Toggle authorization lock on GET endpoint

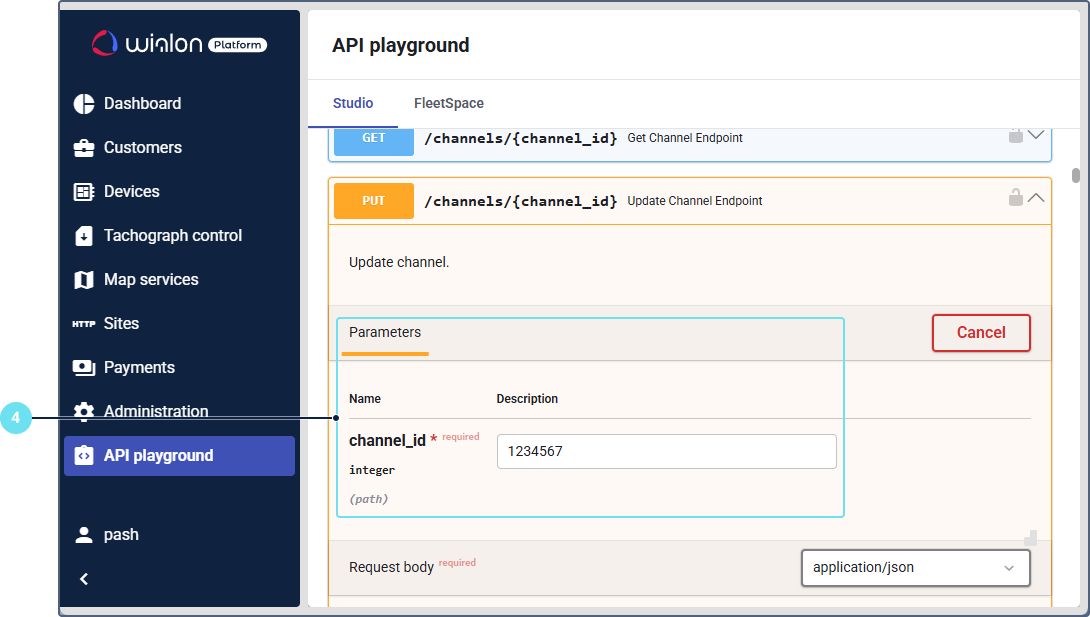pos(1015,135)
